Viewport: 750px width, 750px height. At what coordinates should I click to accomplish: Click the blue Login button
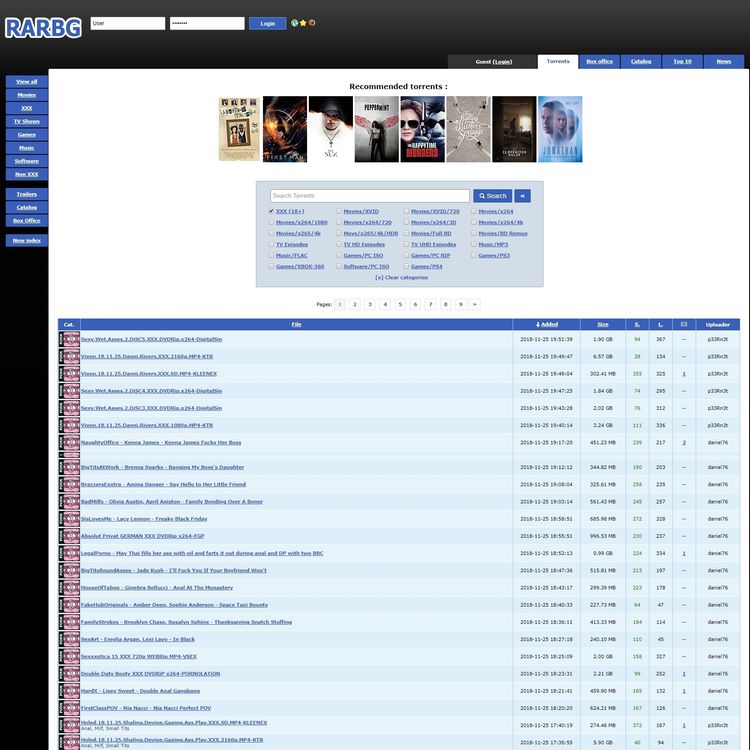point(268,23)
